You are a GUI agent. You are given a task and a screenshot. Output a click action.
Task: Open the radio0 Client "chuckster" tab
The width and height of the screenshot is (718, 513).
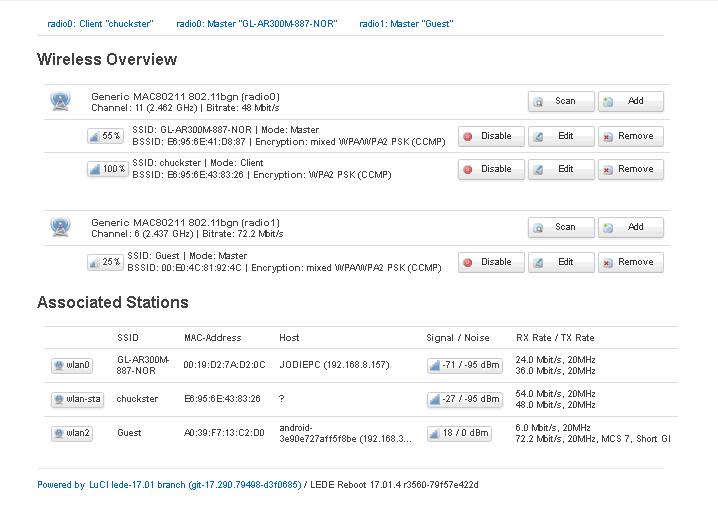tap(100, 24)
